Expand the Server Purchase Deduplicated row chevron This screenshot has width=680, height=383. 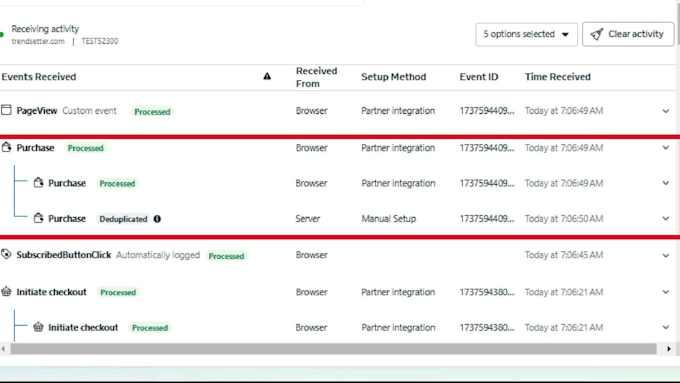pos(666,219)
